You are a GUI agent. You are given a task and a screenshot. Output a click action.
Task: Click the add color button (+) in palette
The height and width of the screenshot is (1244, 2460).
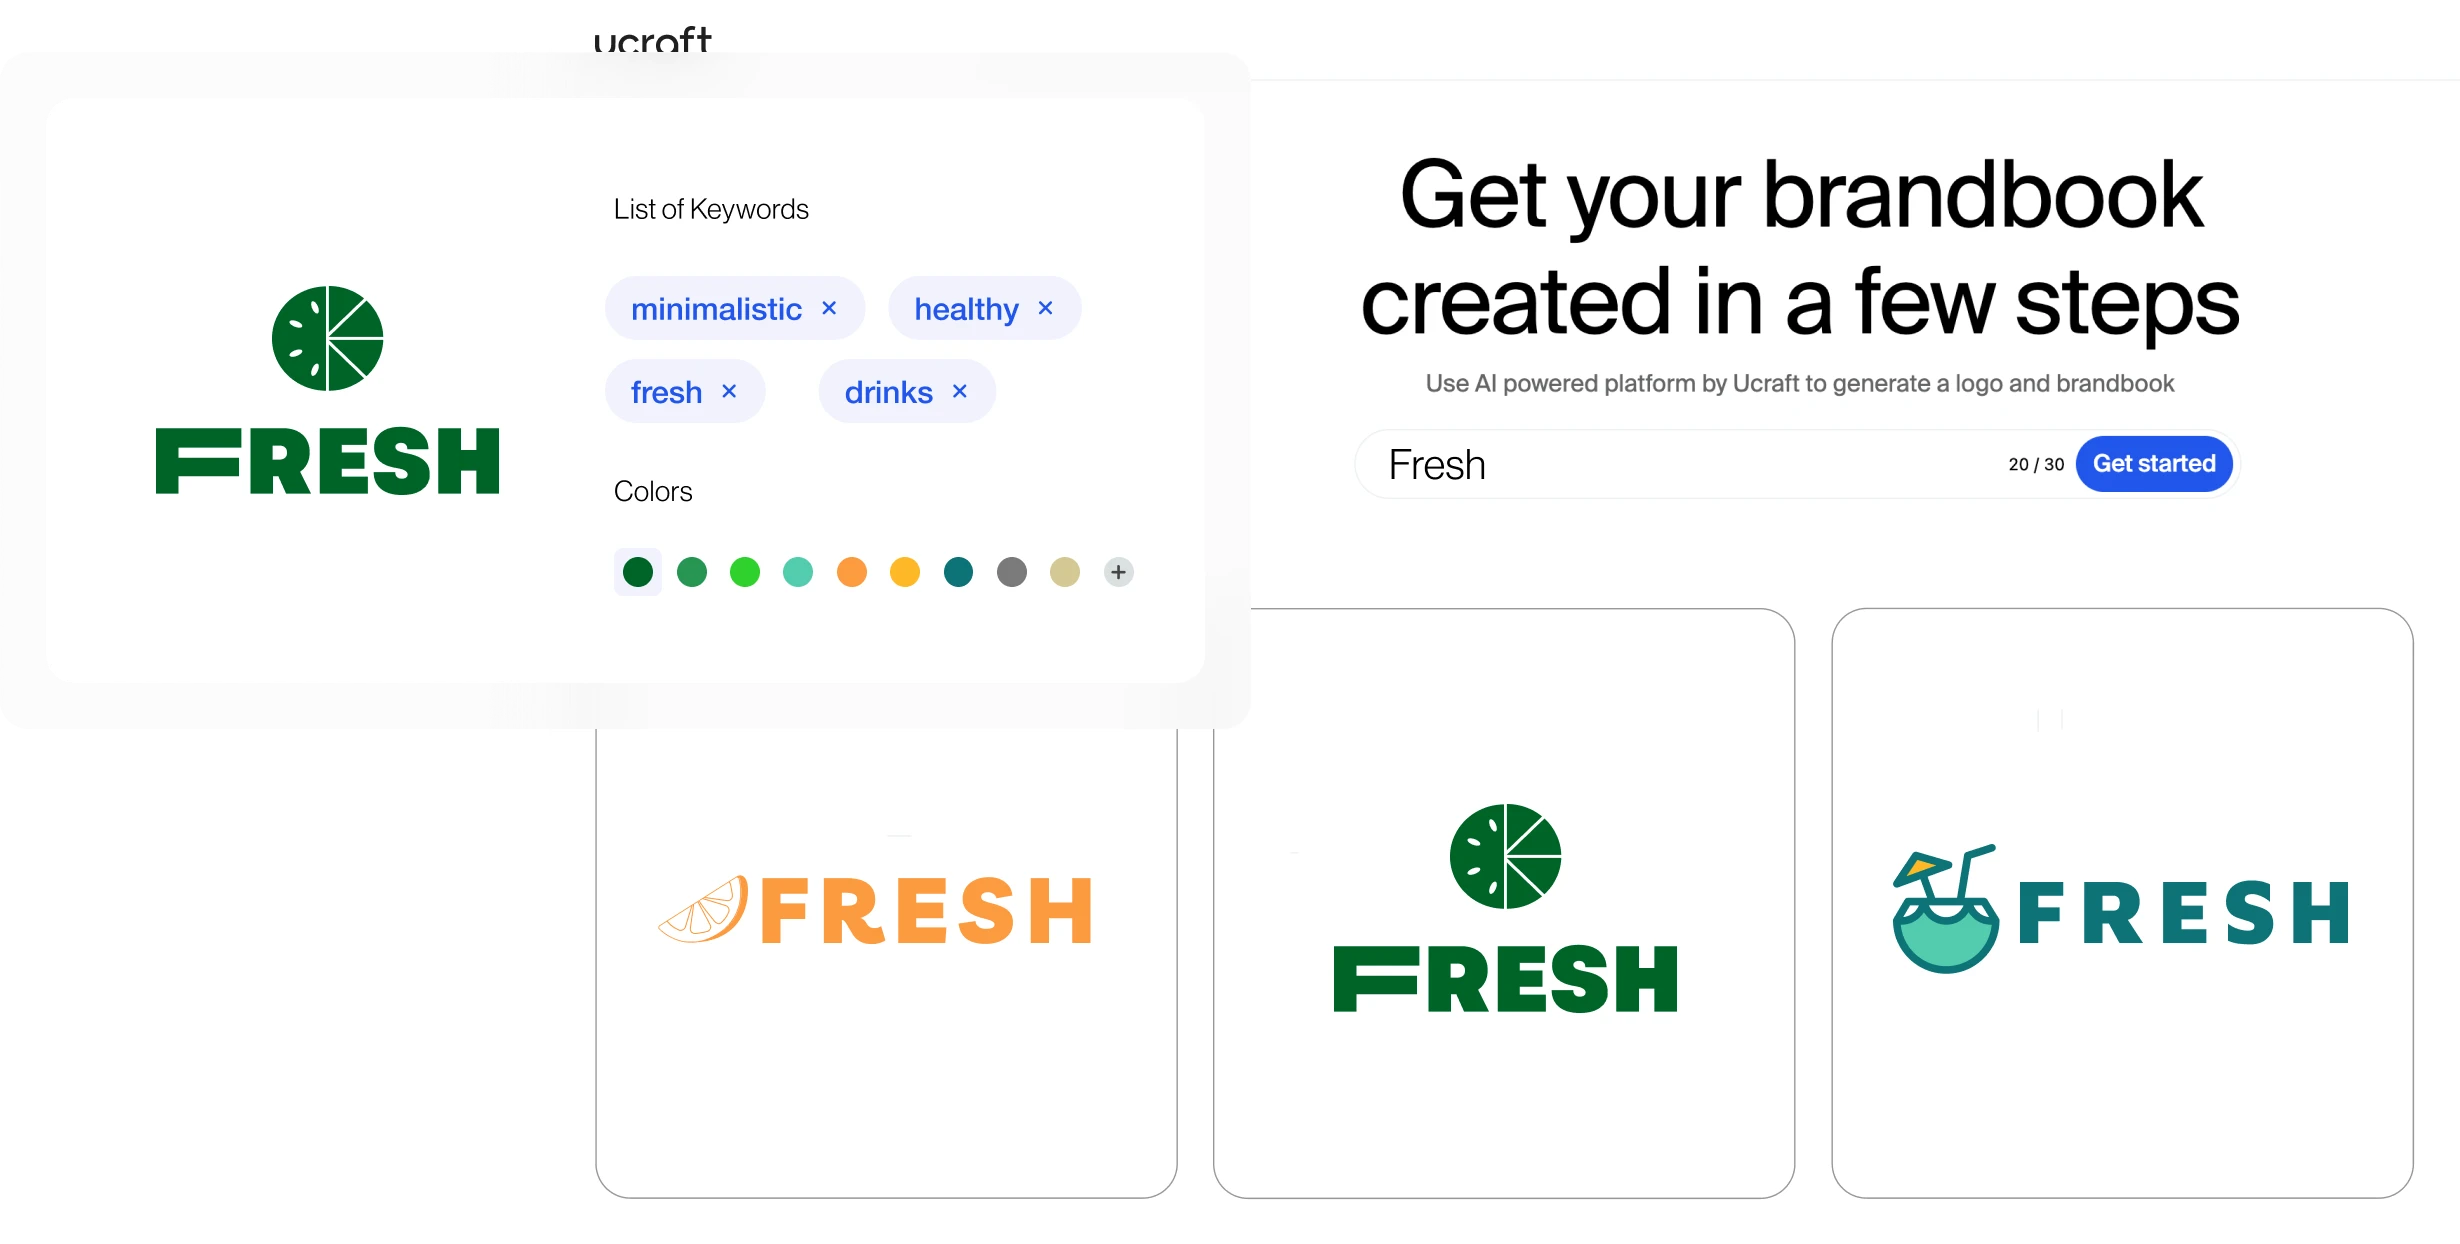point(1123,573)
